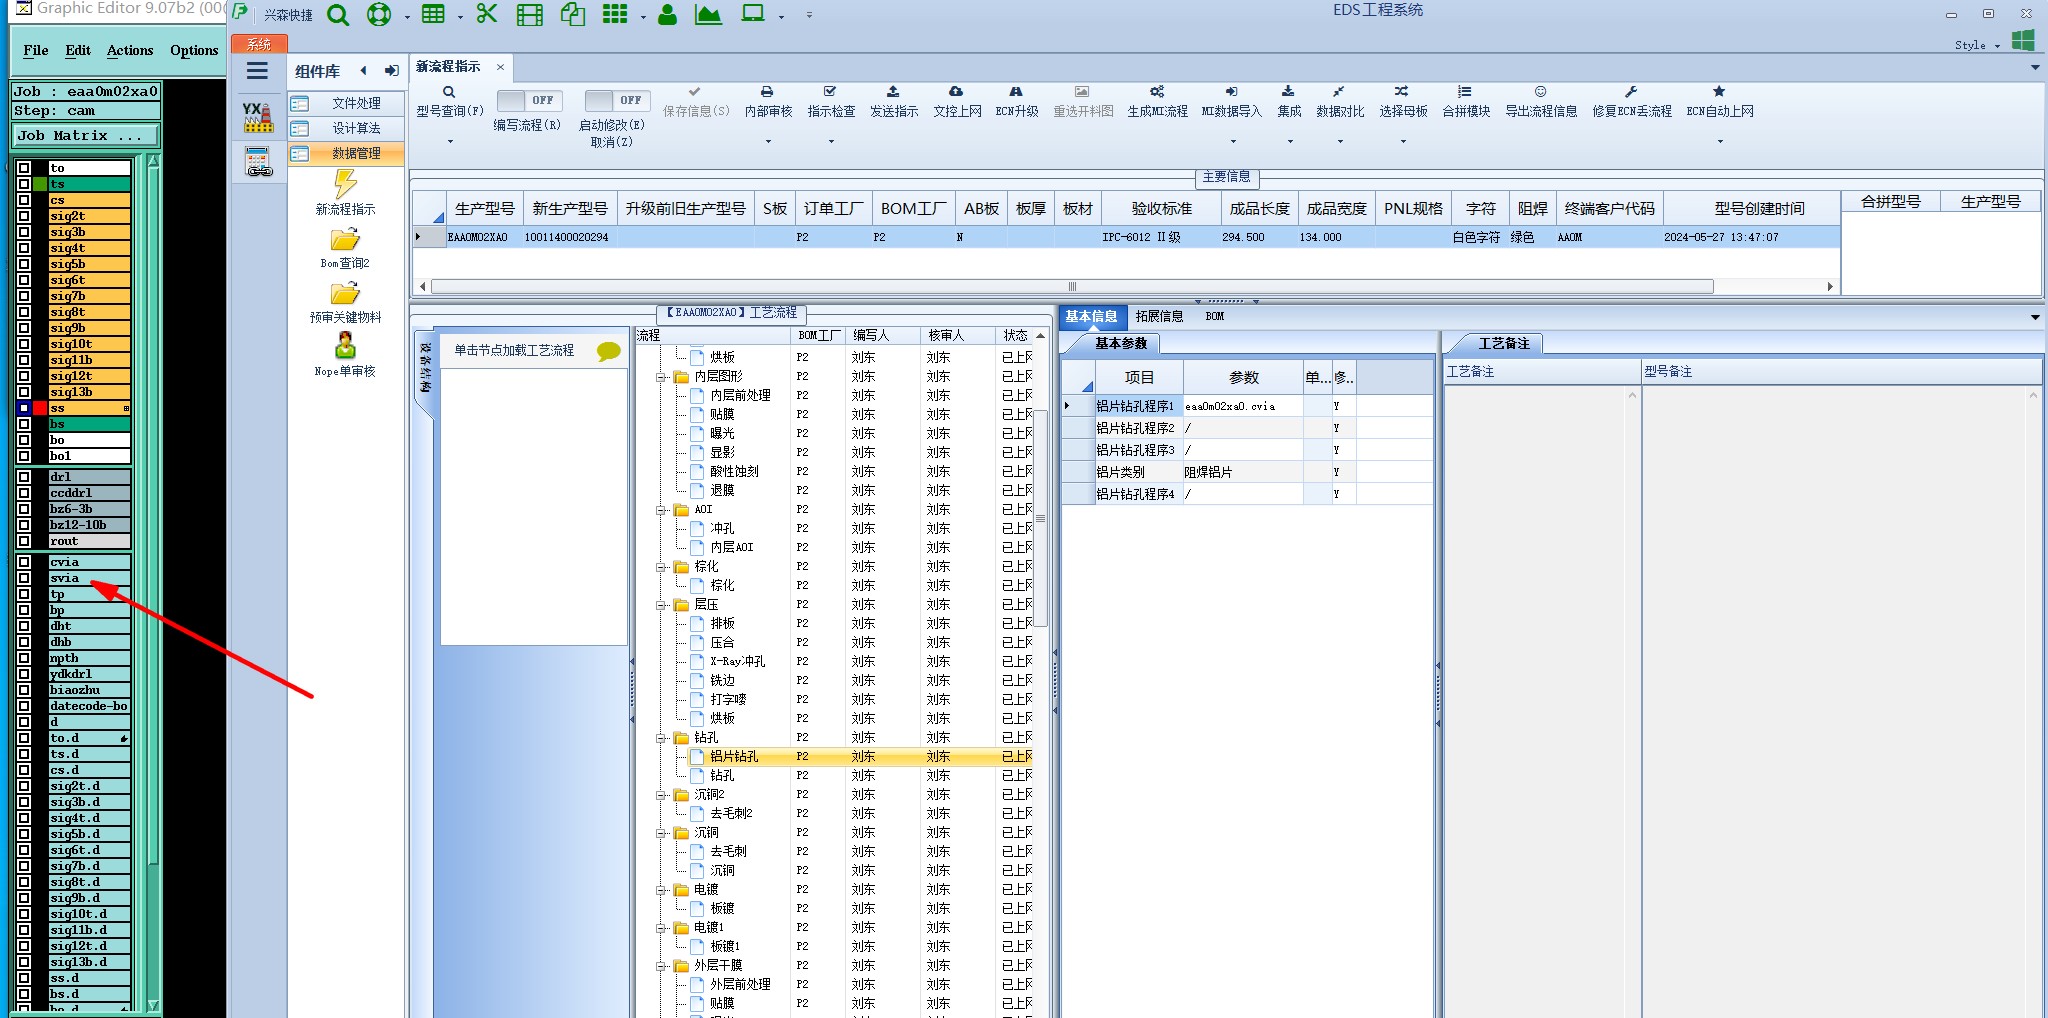
Task: Click ECN升级 toolbar icon
Action: point(1016,91)
